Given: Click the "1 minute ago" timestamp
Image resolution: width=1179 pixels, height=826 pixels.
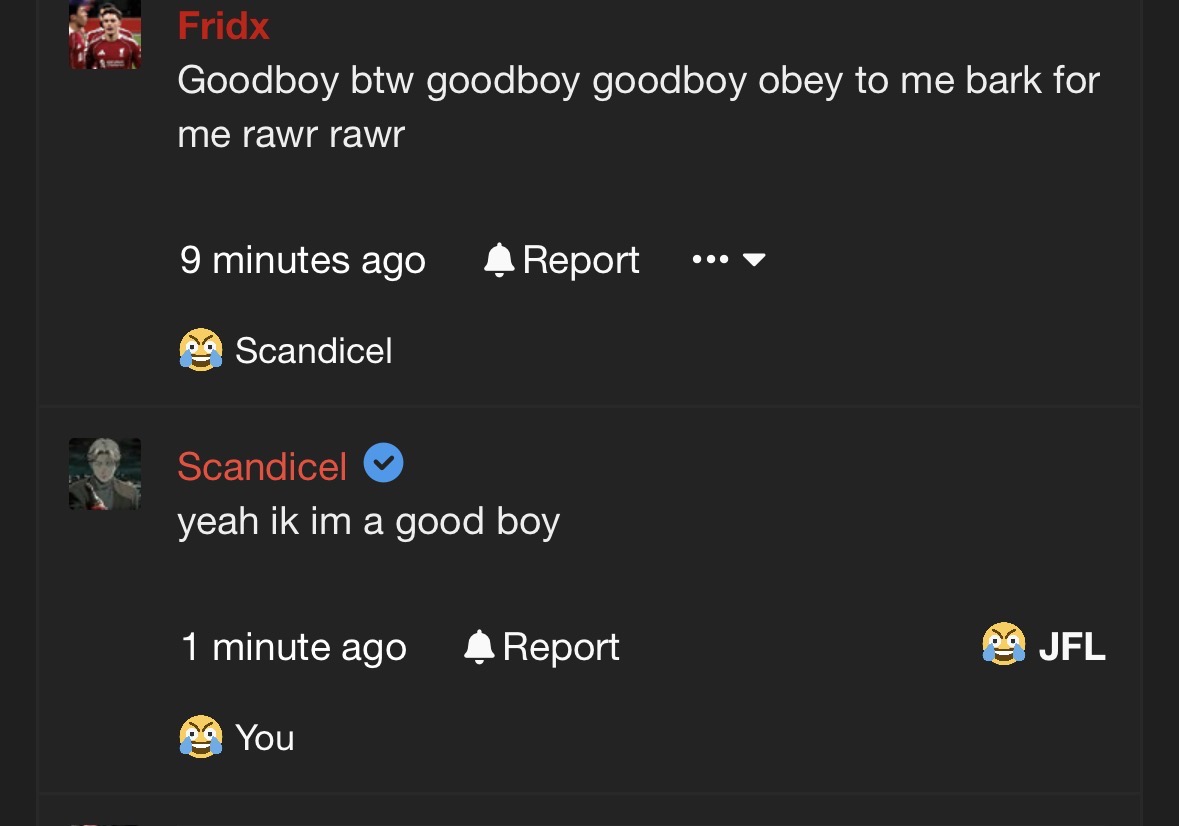Looking at the screenshot, I should point(294,648).
